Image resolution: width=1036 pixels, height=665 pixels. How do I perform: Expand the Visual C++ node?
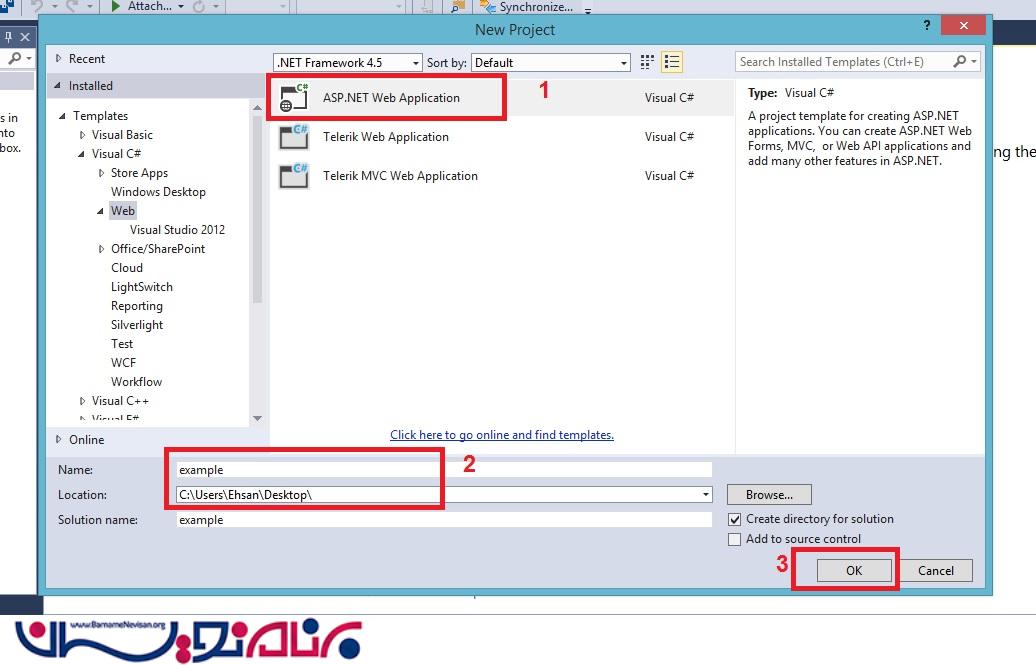coord(82,401)
